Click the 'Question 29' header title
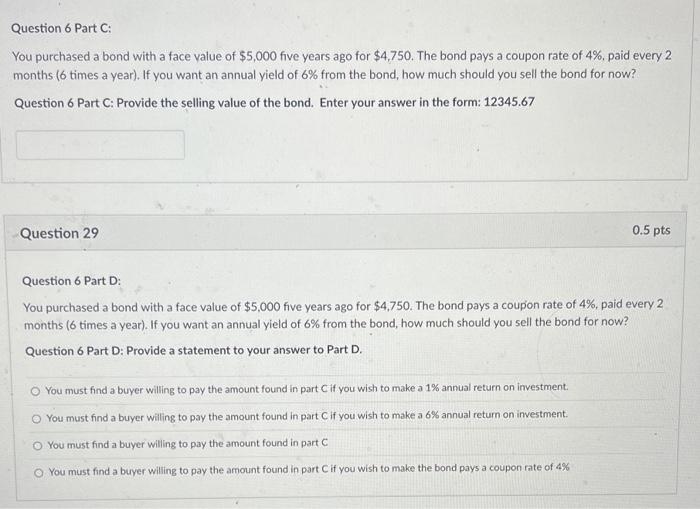The height and width of the screenshot is (509, 700). [x=59, y=233]
